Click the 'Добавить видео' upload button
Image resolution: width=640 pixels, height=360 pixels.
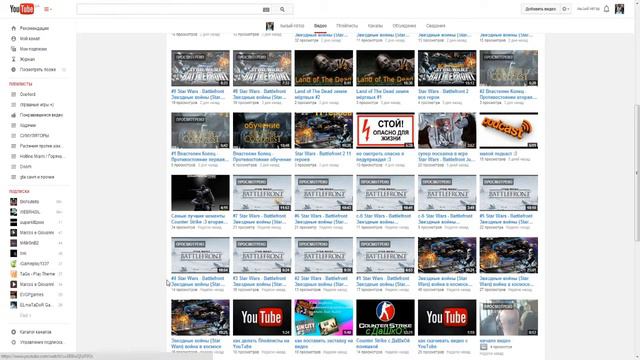pyautogui.click(x=540, y=9)
